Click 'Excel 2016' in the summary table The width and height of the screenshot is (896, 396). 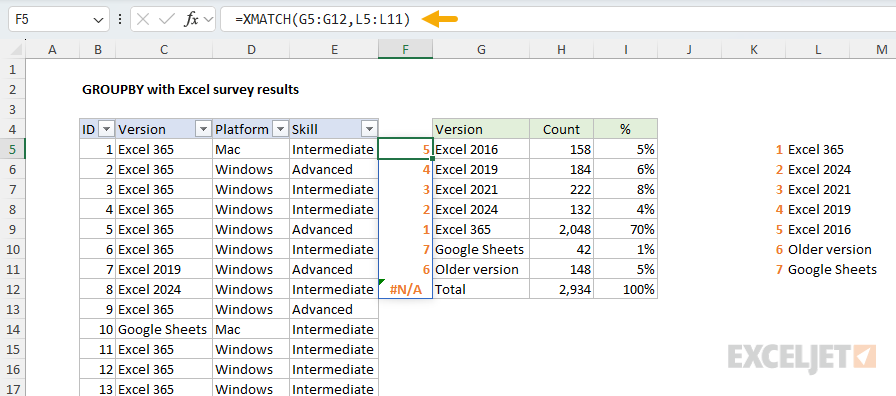481,149
